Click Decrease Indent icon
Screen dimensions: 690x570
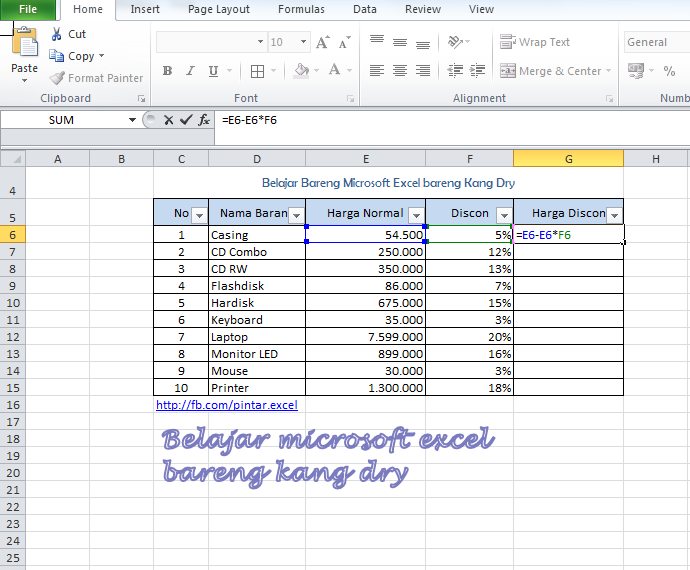coord(455,70)
